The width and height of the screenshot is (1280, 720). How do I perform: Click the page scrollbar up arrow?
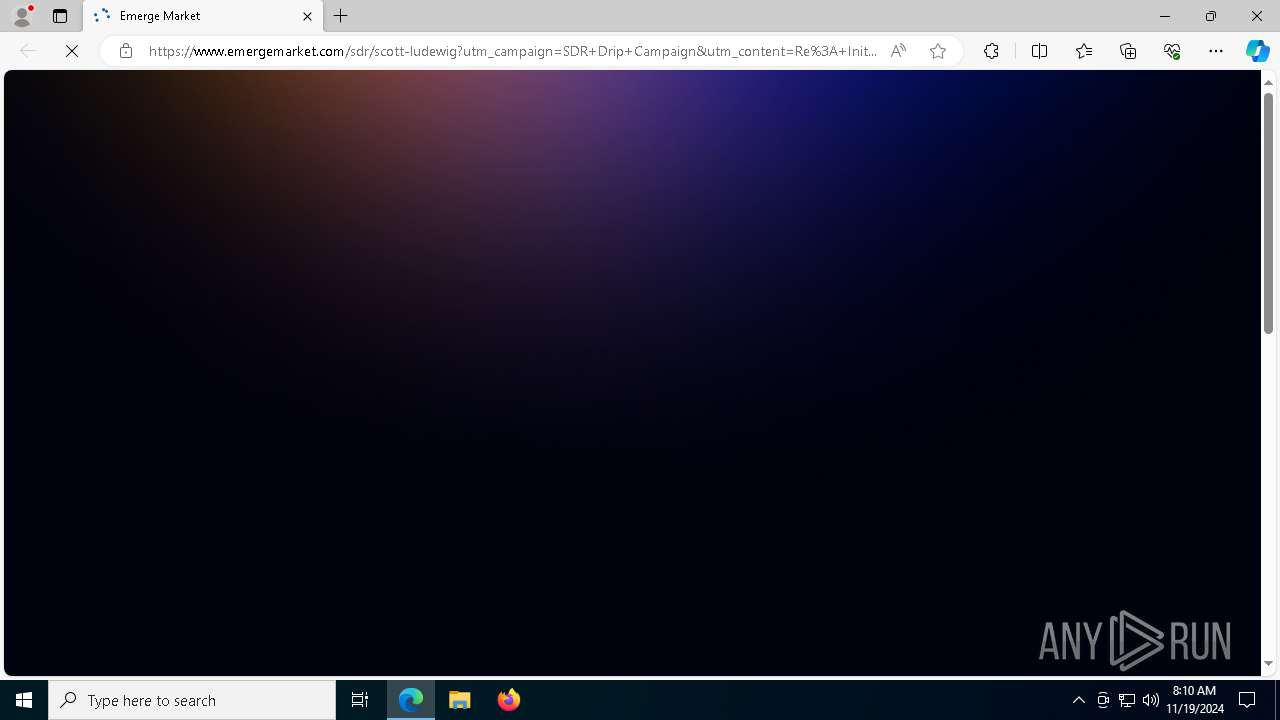[1268, 82]
